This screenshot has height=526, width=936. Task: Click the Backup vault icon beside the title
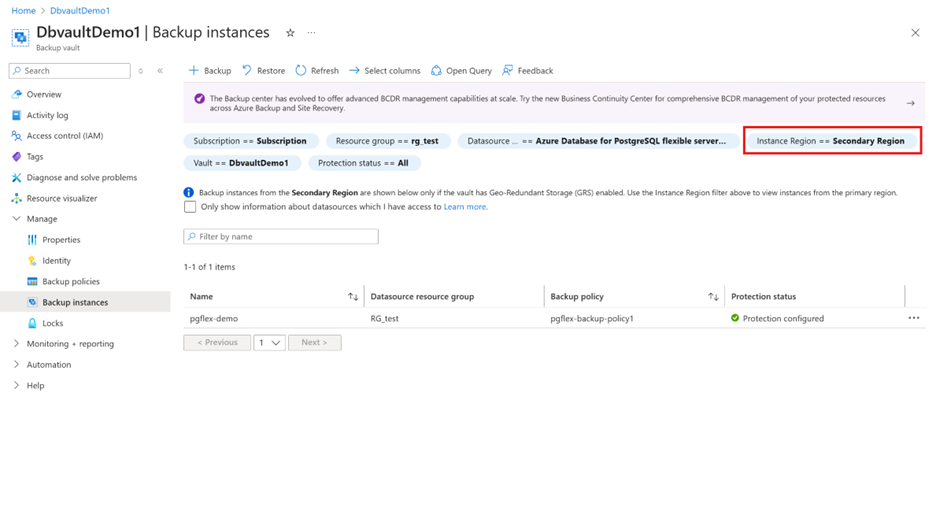[20, 38]
